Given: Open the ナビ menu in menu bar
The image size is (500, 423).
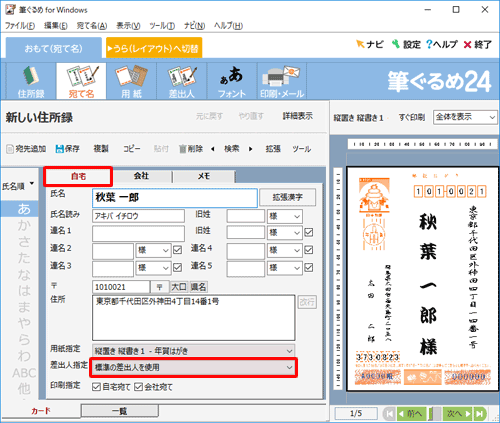Looking at the screenshot, I should [195, 26].
